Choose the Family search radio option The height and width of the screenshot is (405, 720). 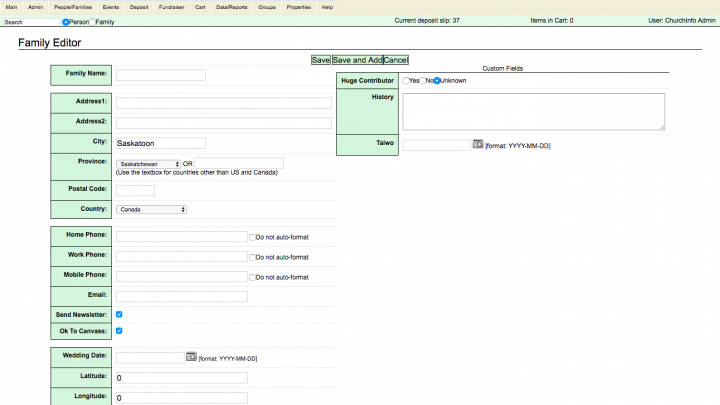coord(91,21)
